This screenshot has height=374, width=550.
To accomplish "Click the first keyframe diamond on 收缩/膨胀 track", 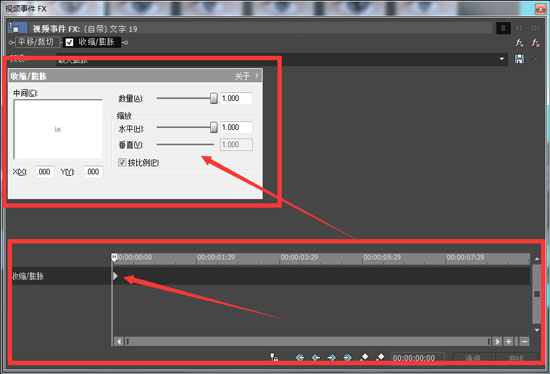I will pyautogui.click(x=115, y=276).
